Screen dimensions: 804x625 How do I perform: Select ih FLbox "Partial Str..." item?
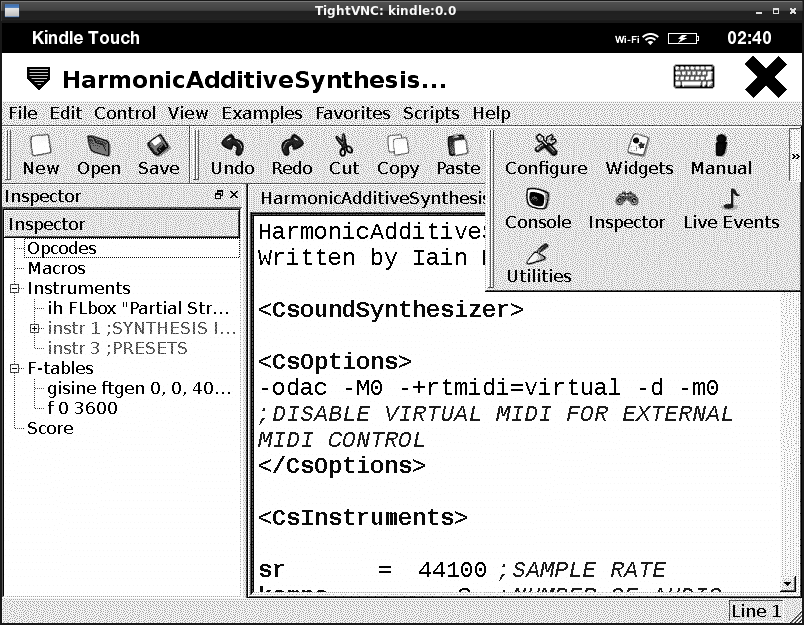coord(138,308)
